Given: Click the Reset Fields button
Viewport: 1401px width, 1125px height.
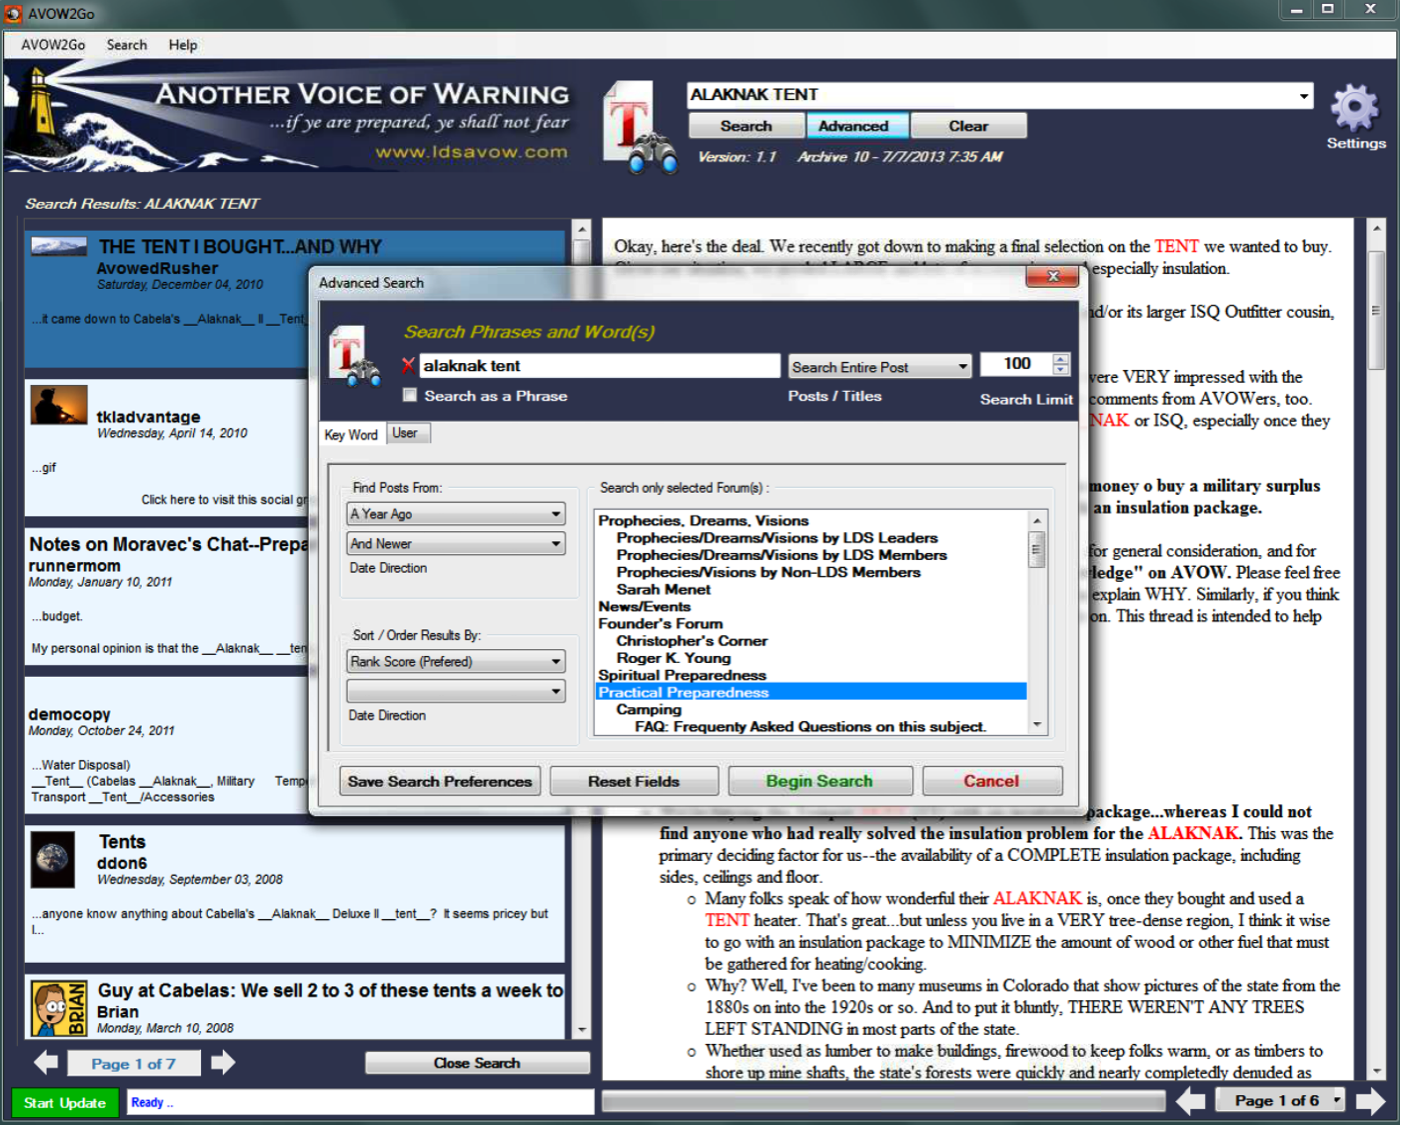Looking at the screenshot, I should pos(633,781).
